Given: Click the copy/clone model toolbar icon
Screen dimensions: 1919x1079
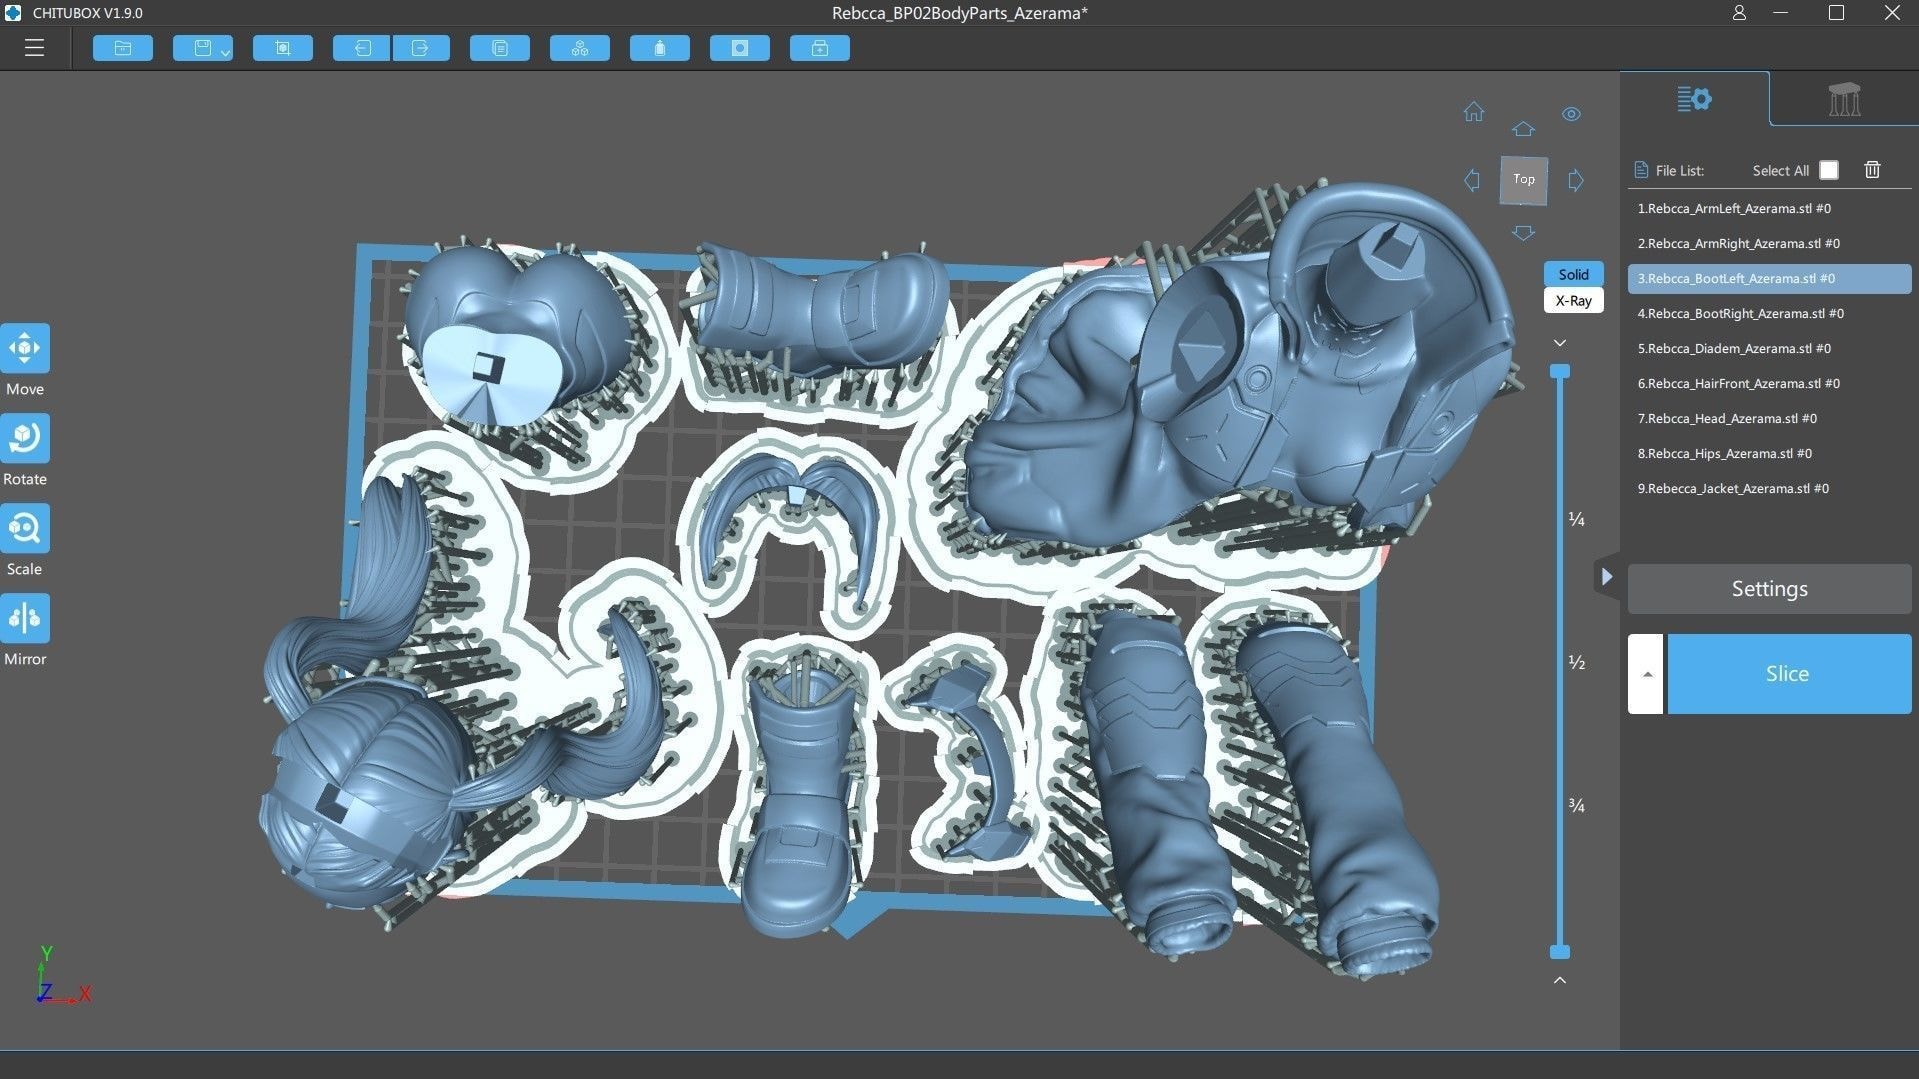Looking at the screenshot, I should coord(500,48).
